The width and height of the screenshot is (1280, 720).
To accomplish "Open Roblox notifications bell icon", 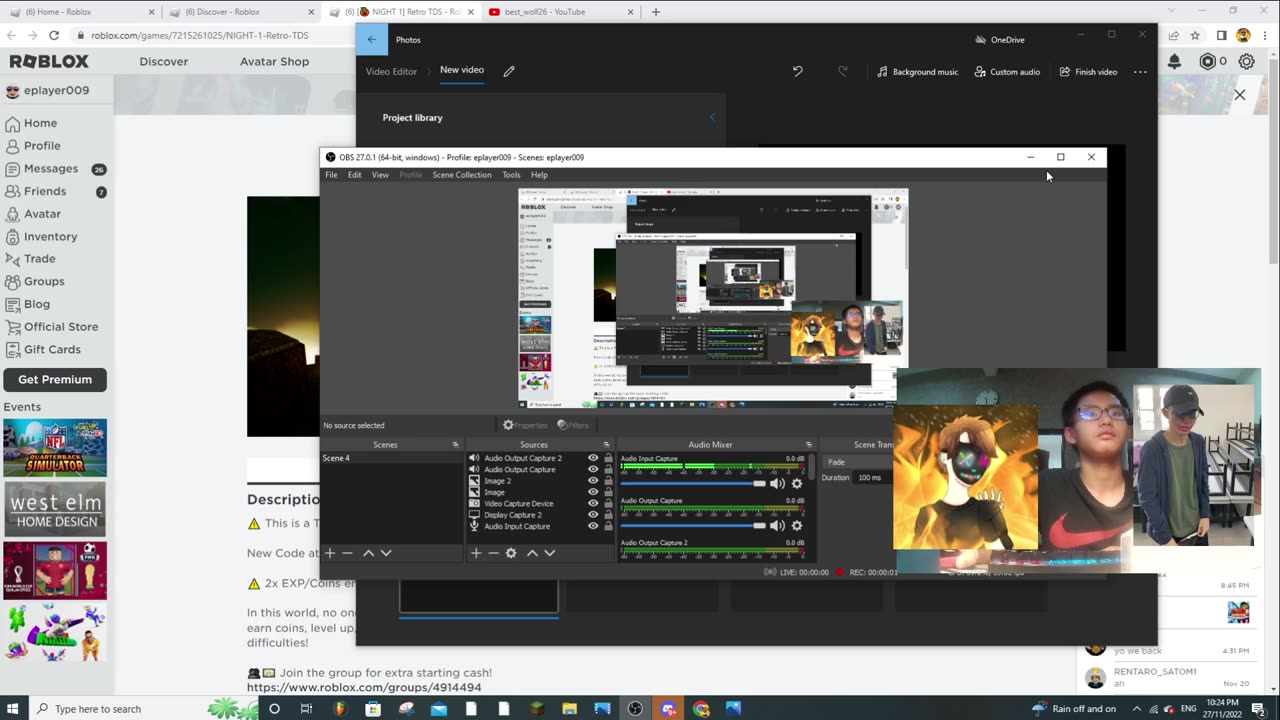I will click(1174, 61).
